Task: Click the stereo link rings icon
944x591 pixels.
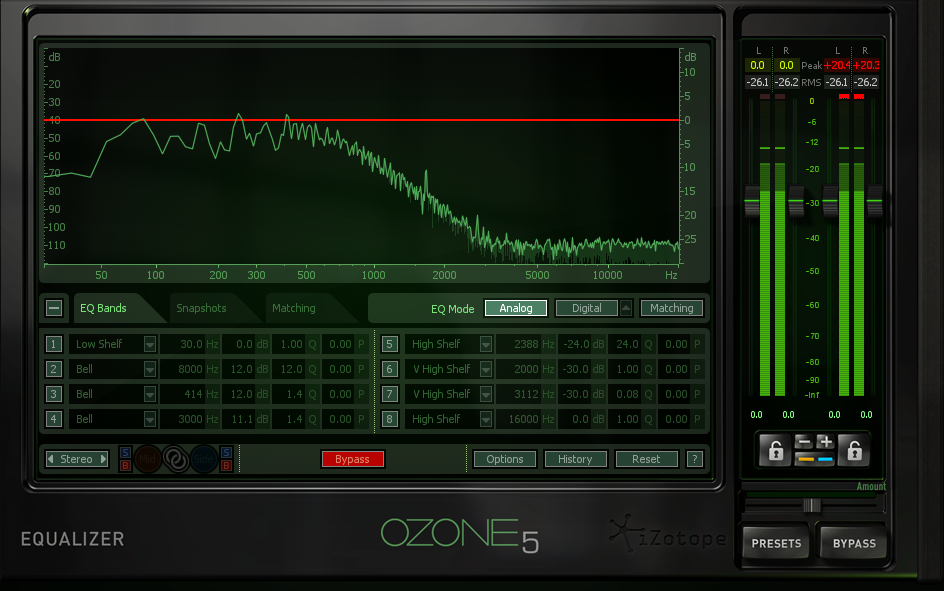Action: click(x=176, y=459)
